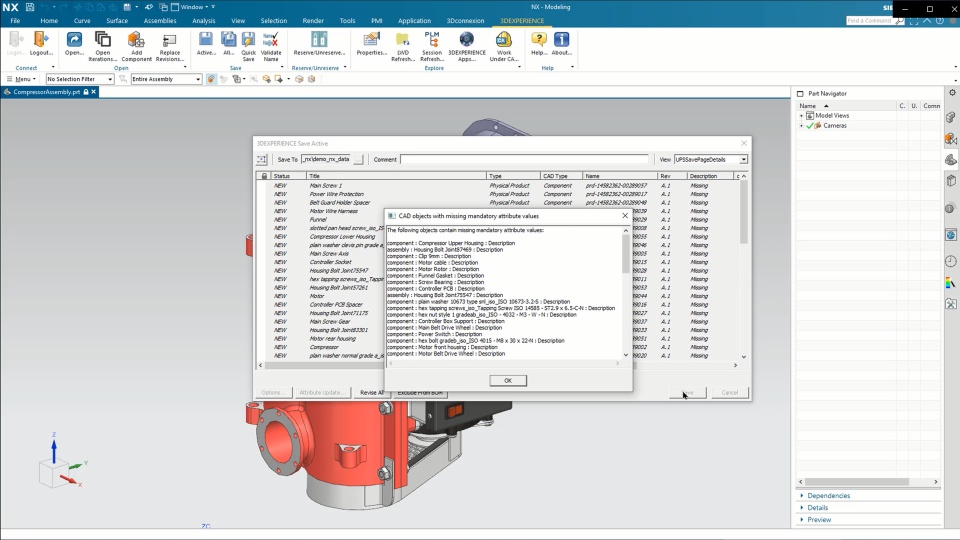
Task: Sort the list by Title column header
Action: pos(397,176)
